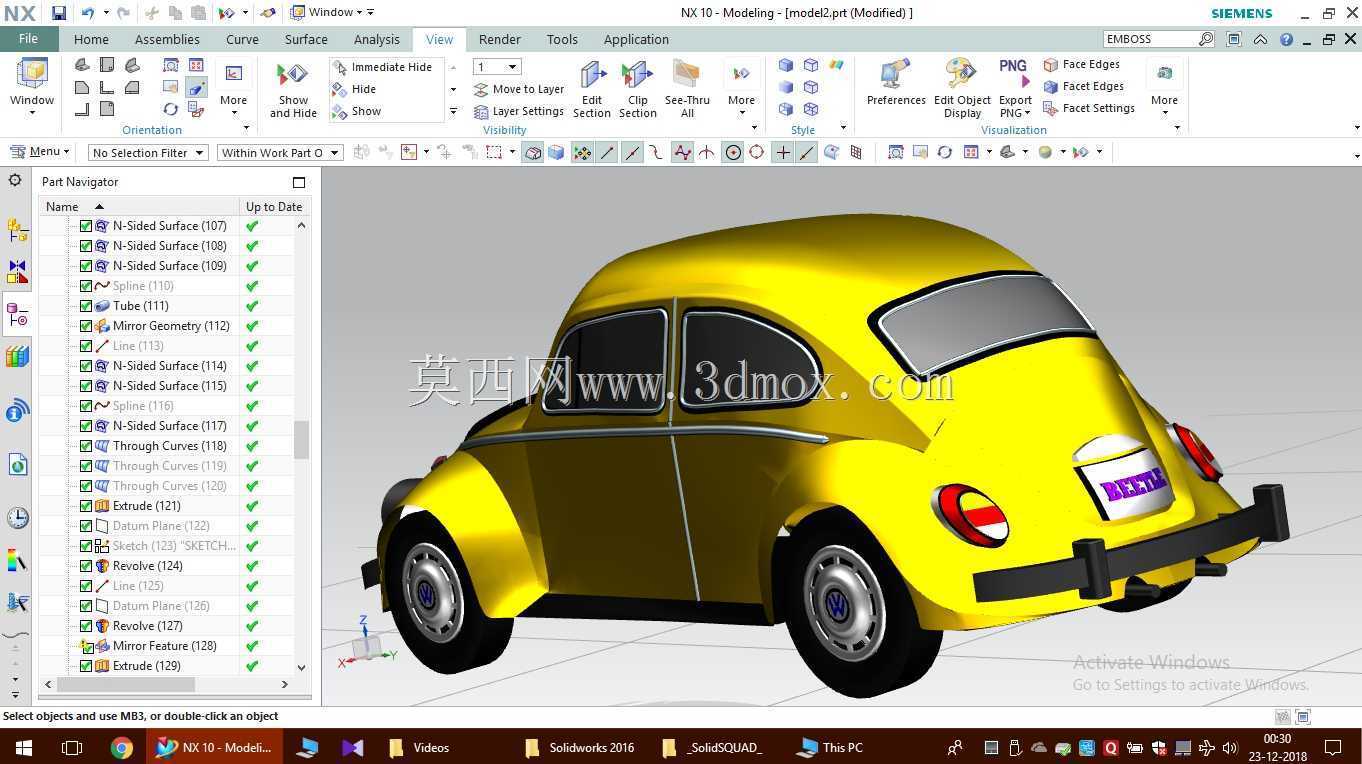Open the work layer number dropdown
Viewport: 1362px width, 764px height.
[x=497, y=67]
